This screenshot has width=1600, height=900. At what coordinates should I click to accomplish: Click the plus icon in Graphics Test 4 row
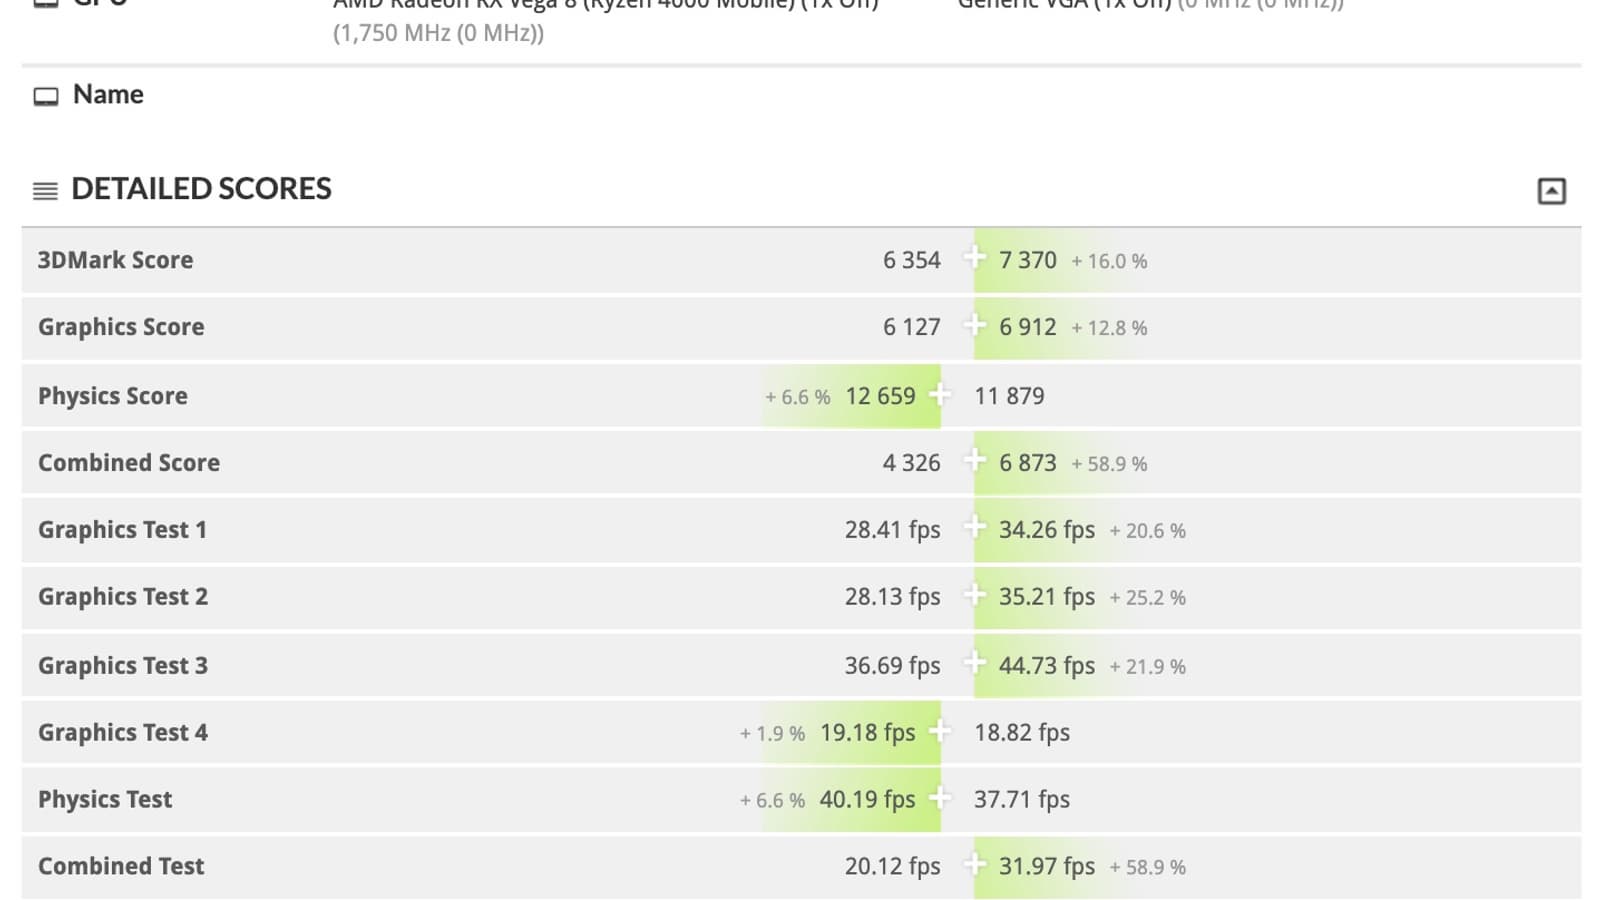(x=939, y=731)
